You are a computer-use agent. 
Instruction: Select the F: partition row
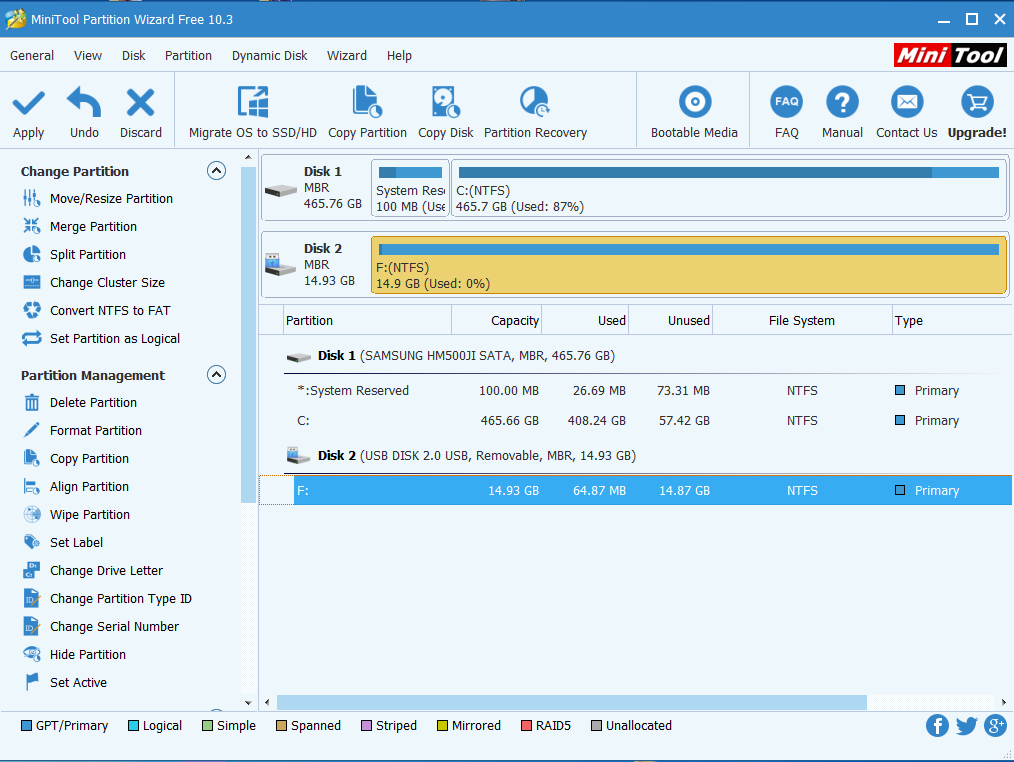coord(636,490)
